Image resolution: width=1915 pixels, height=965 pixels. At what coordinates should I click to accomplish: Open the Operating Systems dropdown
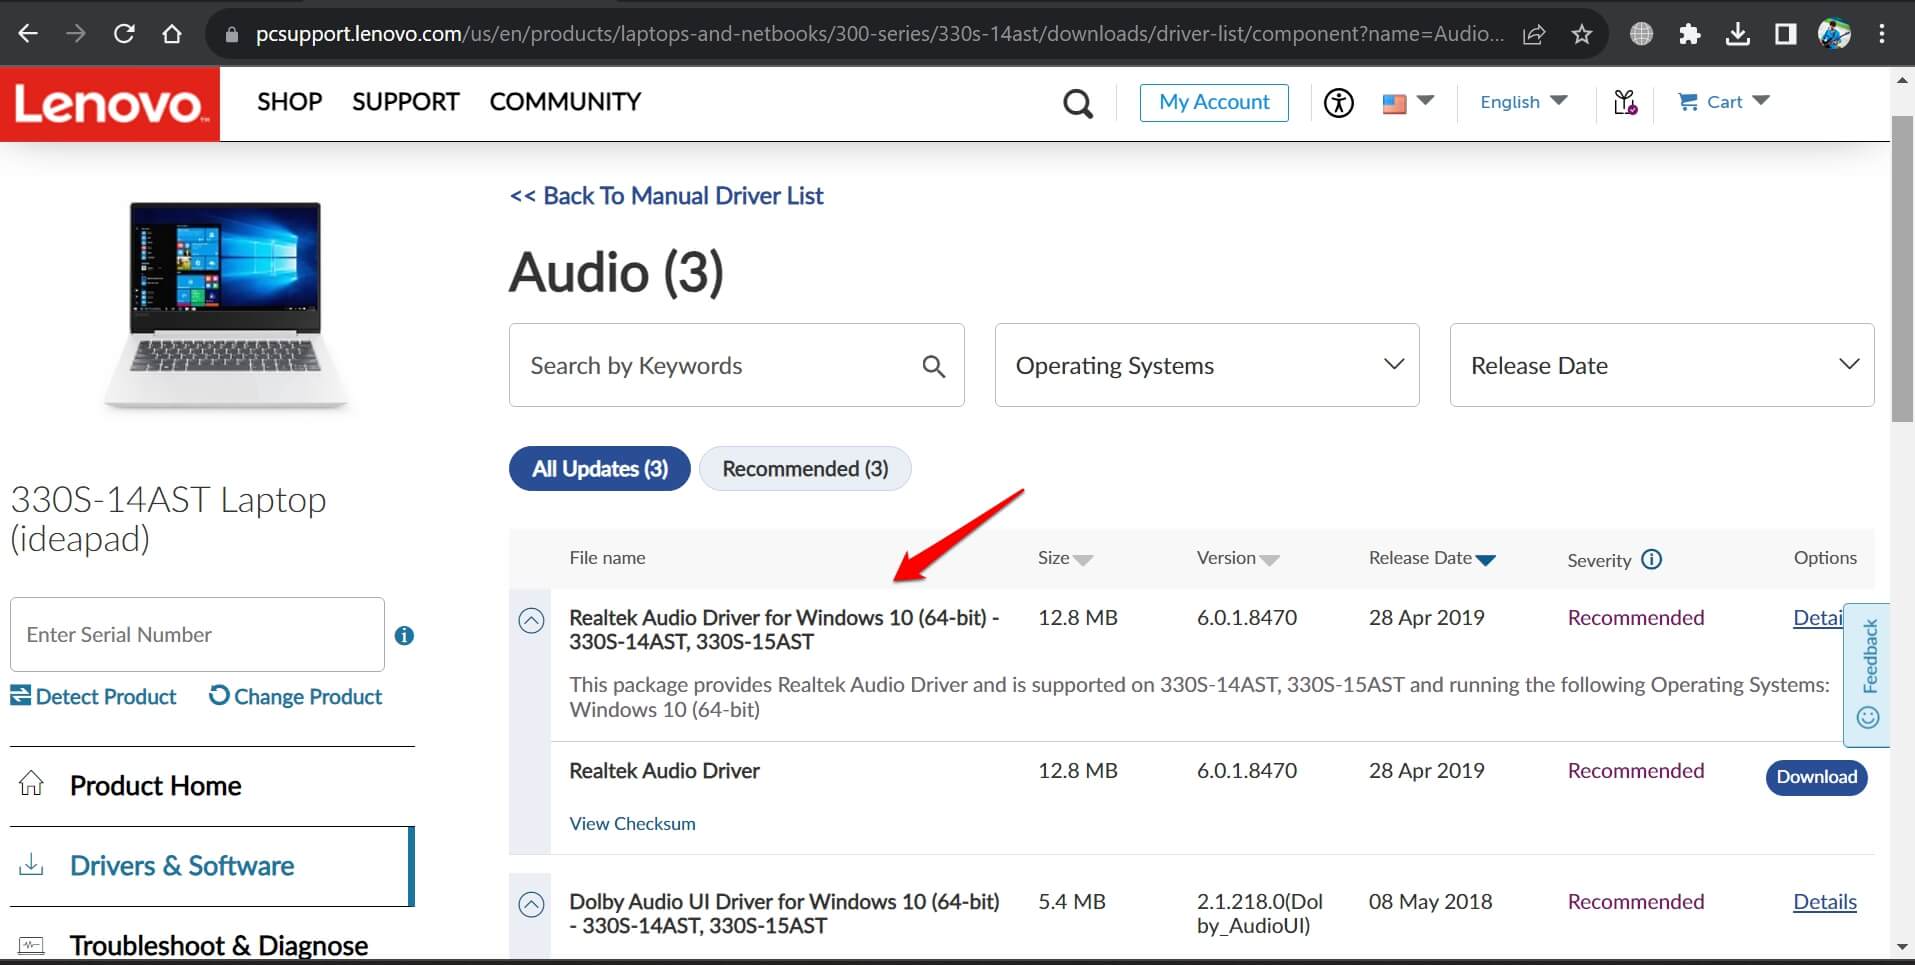coord(1206,365)
